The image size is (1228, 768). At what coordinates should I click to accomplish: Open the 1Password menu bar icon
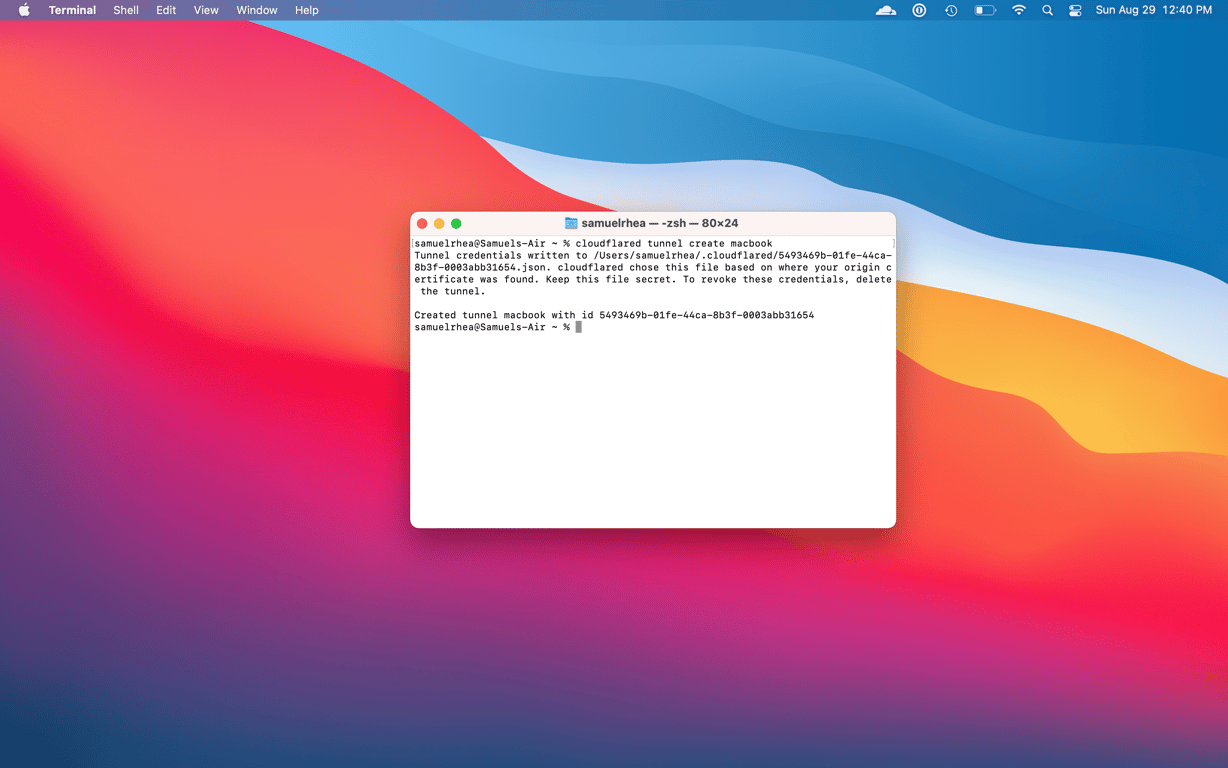pyautogui.click(x=919, y=10)
